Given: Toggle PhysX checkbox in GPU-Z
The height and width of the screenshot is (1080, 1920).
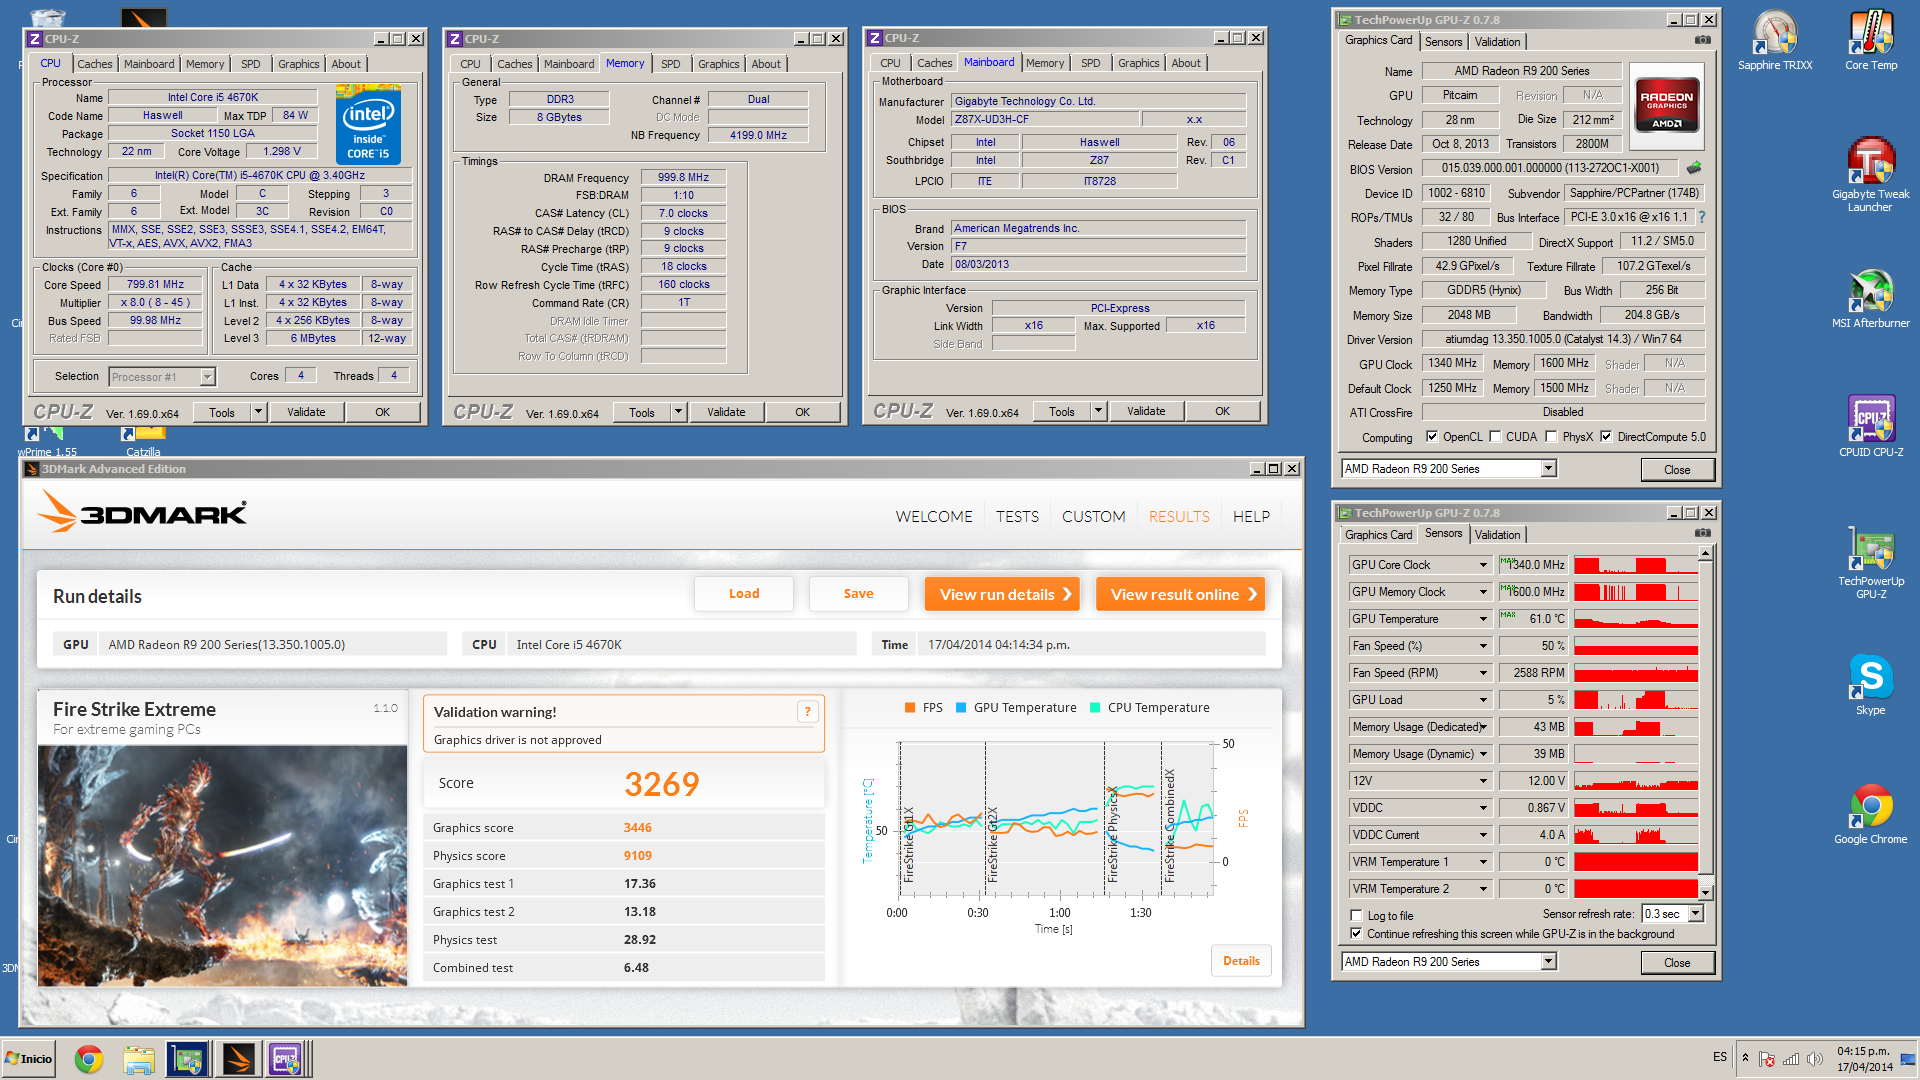Looking at the screenshot, I should [x=1551, y=436].
